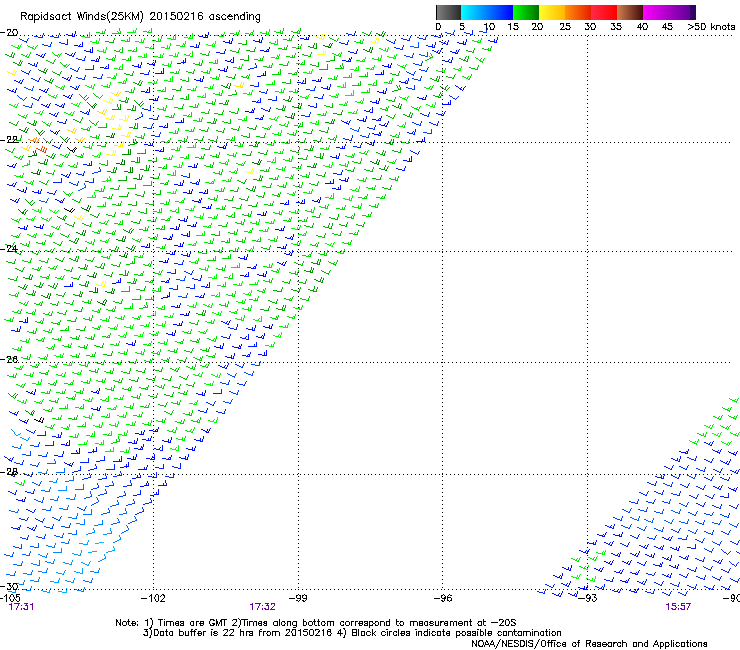Click the '-30' latitude axis label

(x=9, y=587)
